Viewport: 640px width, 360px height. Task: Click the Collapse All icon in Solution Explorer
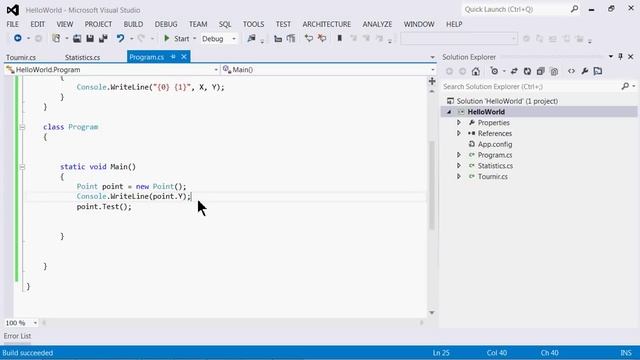(540, 71)
